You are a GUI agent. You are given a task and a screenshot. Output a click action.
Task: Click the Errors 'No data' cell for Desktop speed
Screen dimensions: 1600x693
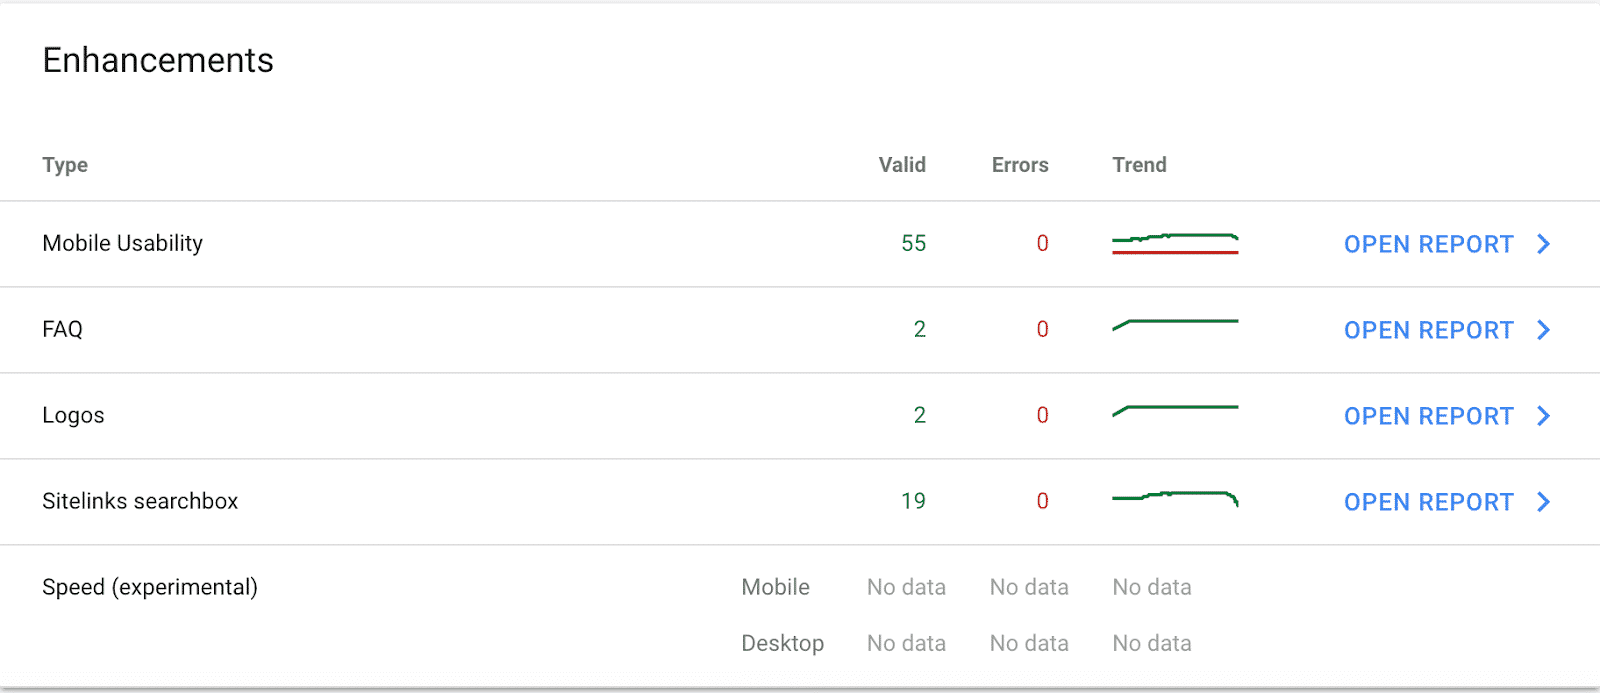(x=1029, y=643)
